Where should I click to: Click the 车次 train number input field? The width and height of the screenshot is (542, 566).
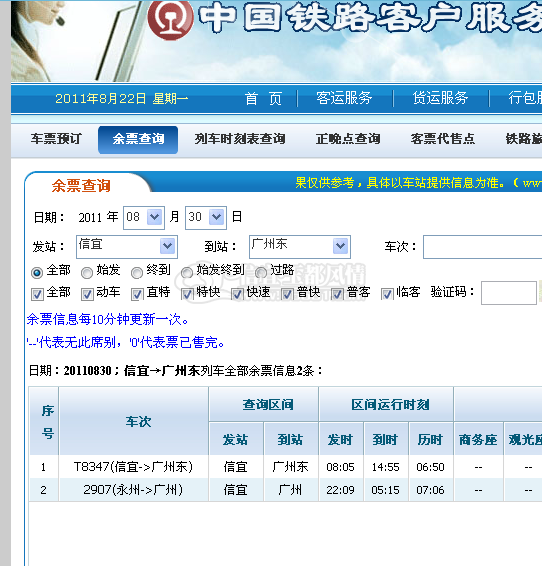coord(482,247)
